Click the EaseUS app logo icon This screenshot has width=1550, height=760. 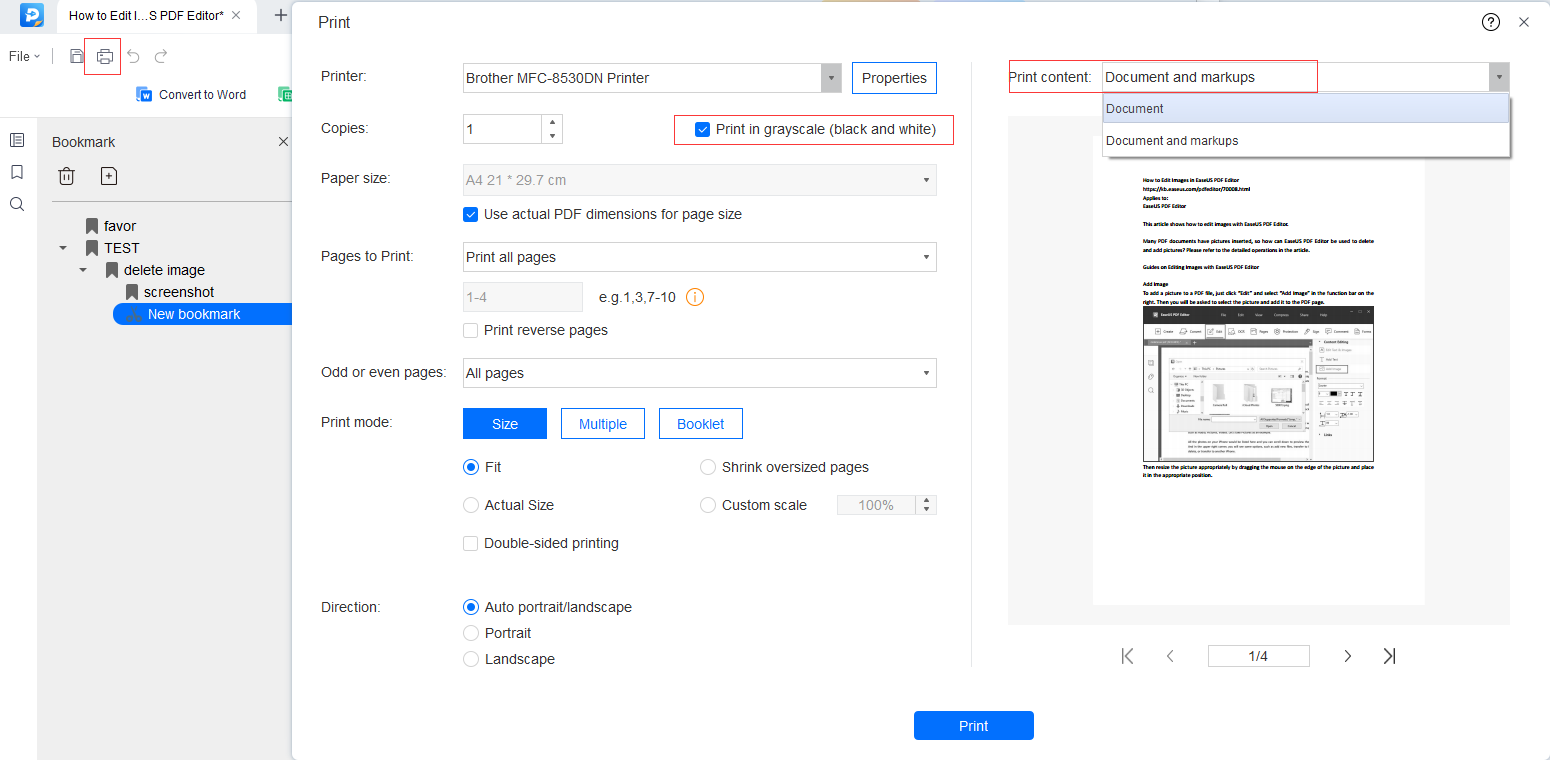pos(32,15)
